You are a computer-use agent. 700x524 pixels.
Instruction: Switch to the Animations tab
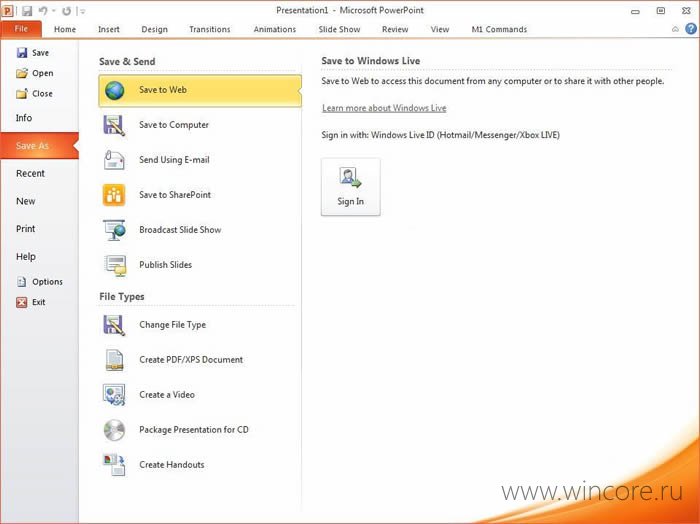coord(275,29)
